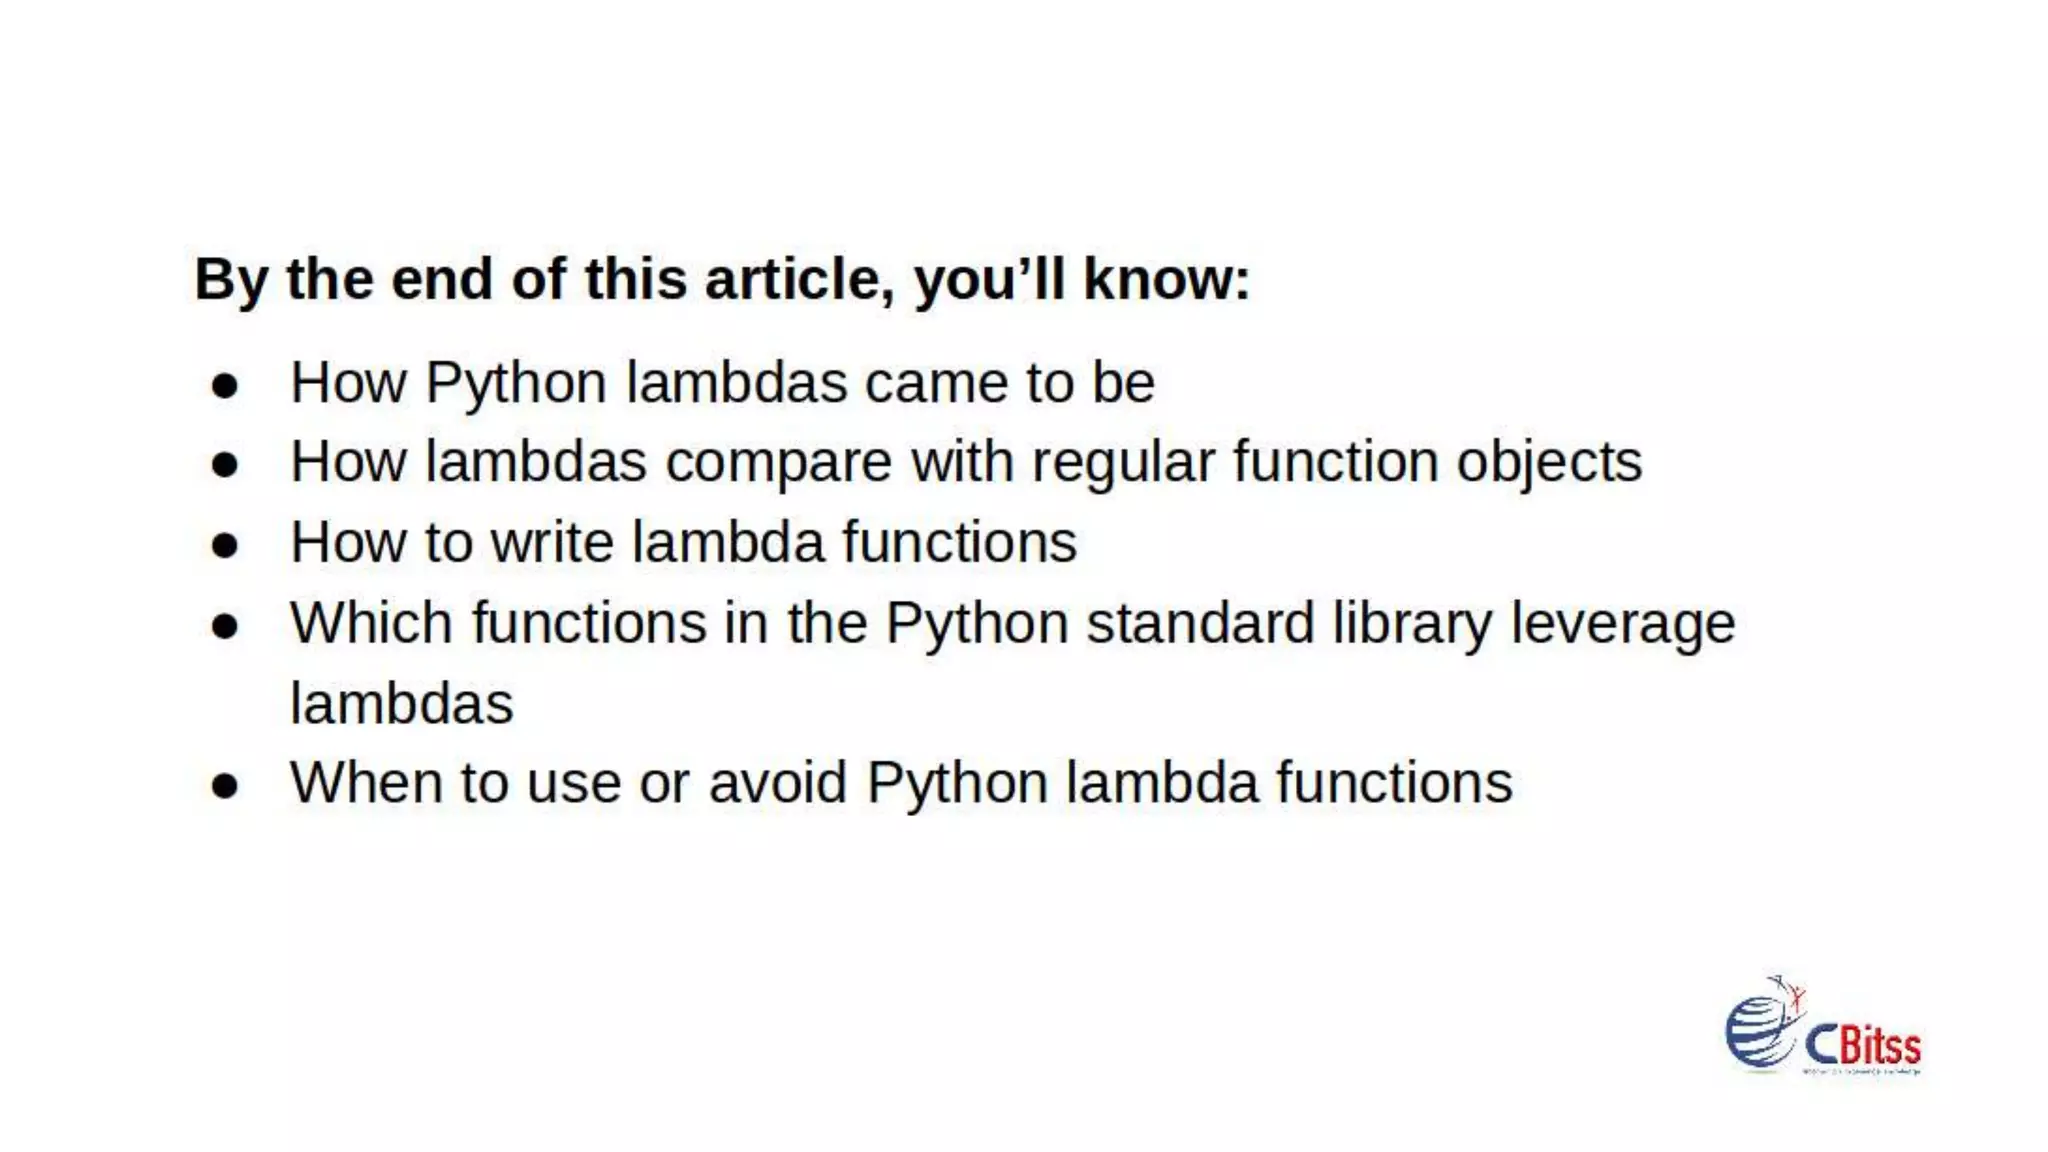Click the bullet dot before "When to use or avoid"

point(225,786)
